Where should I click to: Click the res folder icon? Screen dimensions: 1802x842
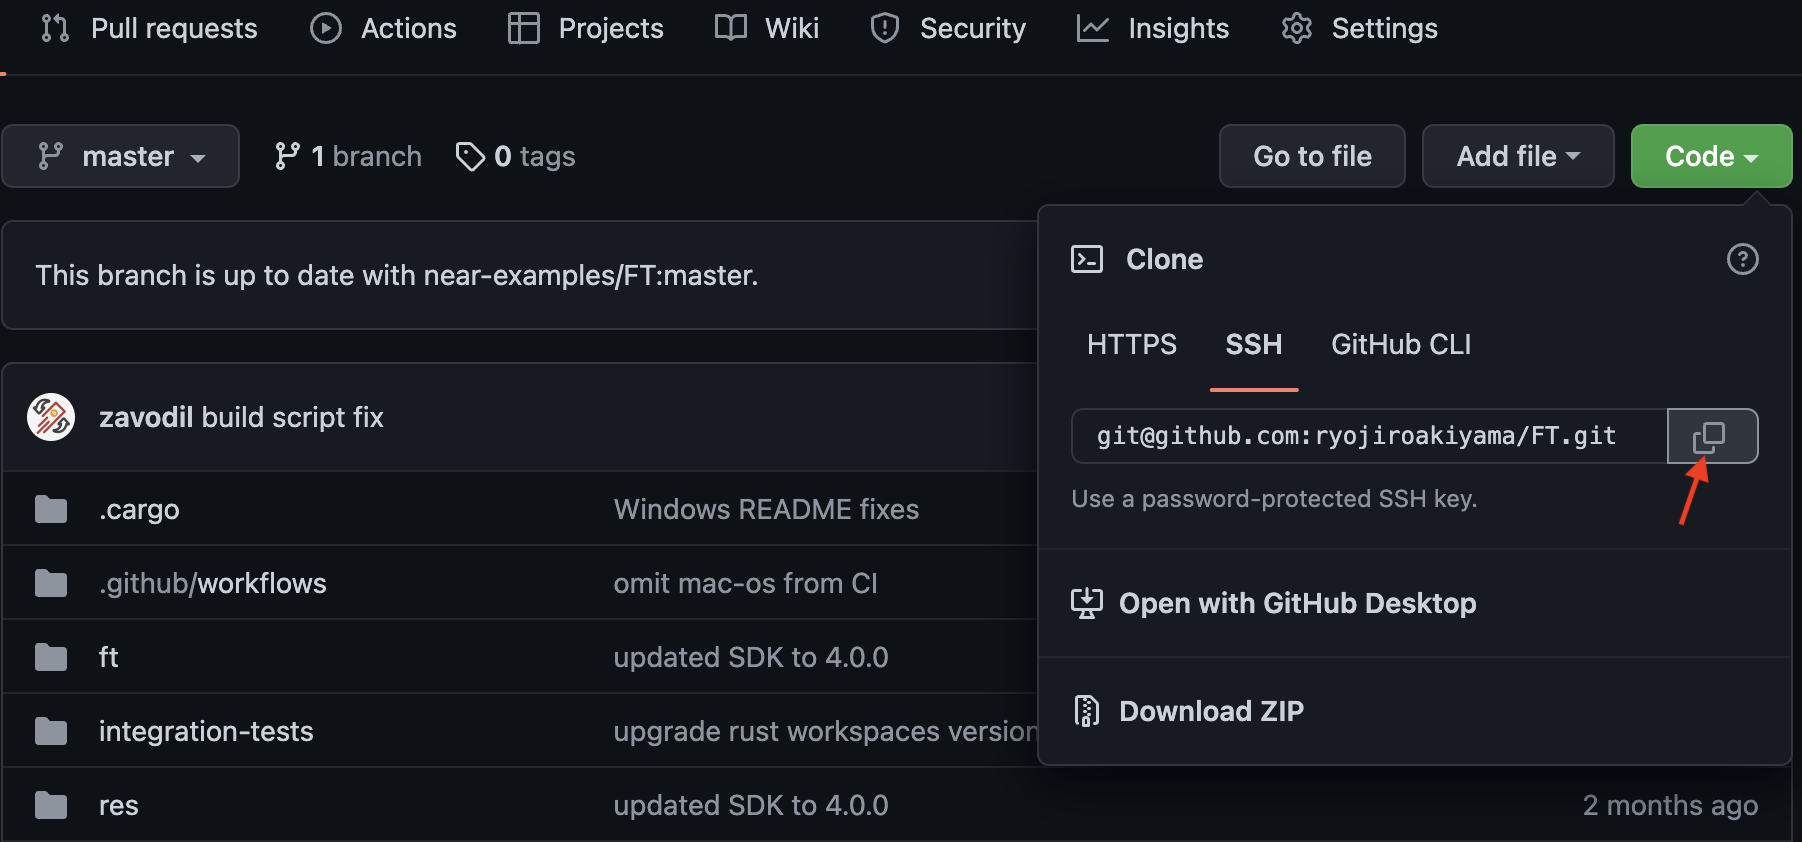tap(51, 805)
